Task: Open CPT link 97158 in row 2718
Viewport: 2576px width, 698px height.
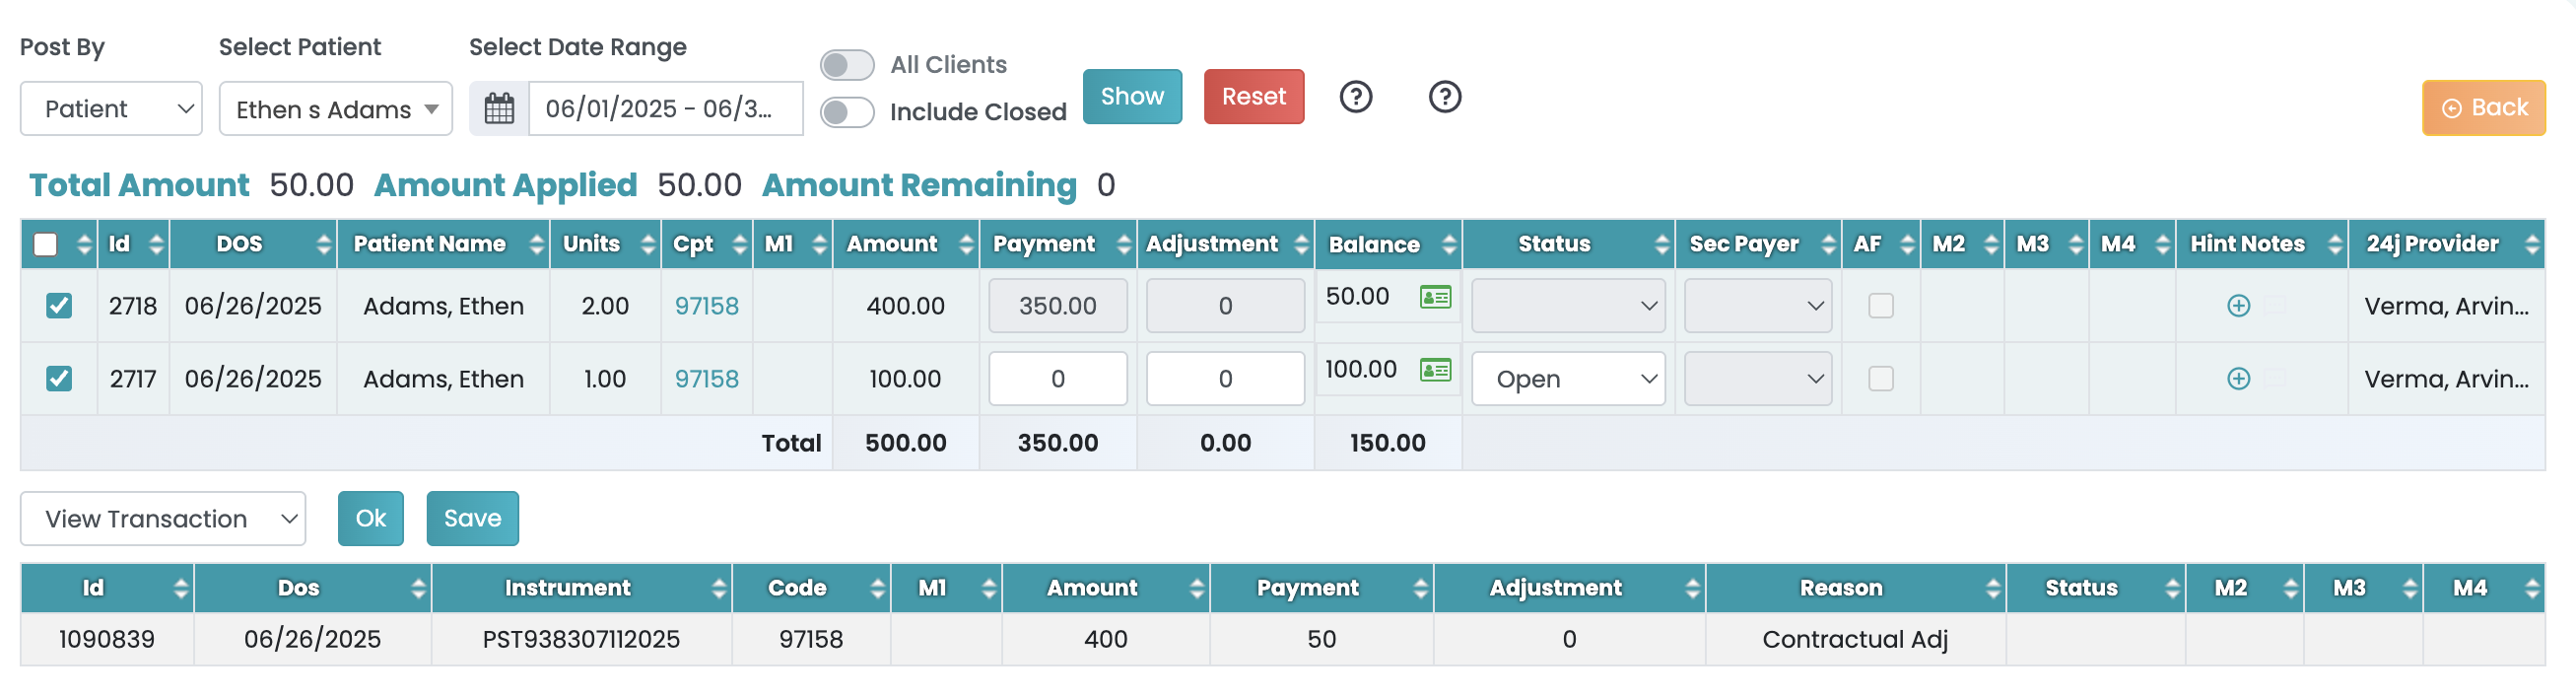Action: [707, 306]
